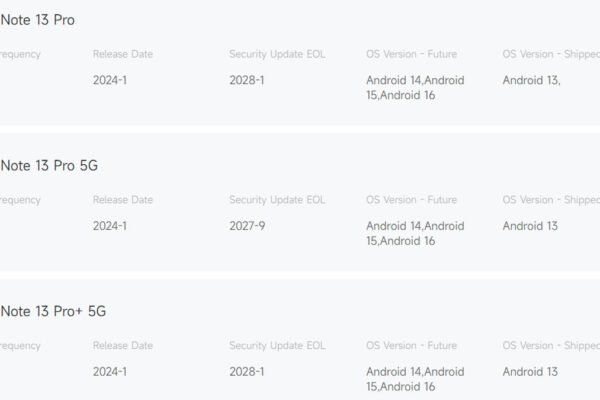Click Security Update EOL label for Note 13 Pro 5G
The width and height of the screenshot is (600, 400).
(x=277, y=200)
